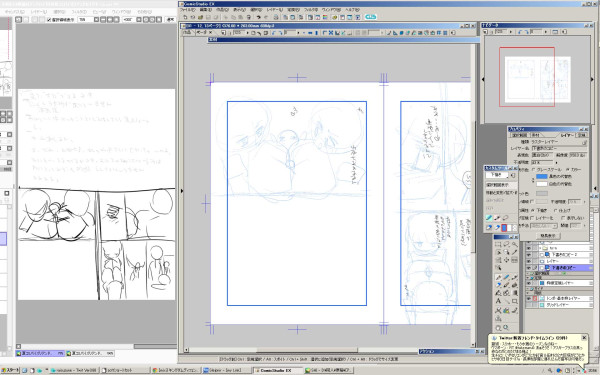This screenshot has height=375, width=600.
Task: Enable the レイヤー色 checkbox
Action: pos(532,218)
